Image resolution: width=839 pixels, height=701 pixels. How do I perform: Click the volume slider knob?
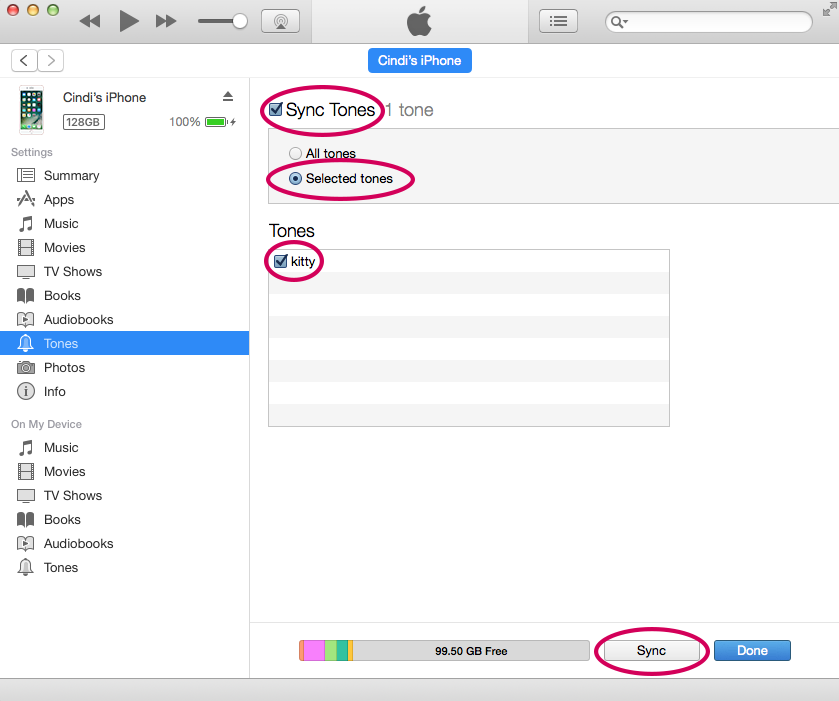click(240, 21)
